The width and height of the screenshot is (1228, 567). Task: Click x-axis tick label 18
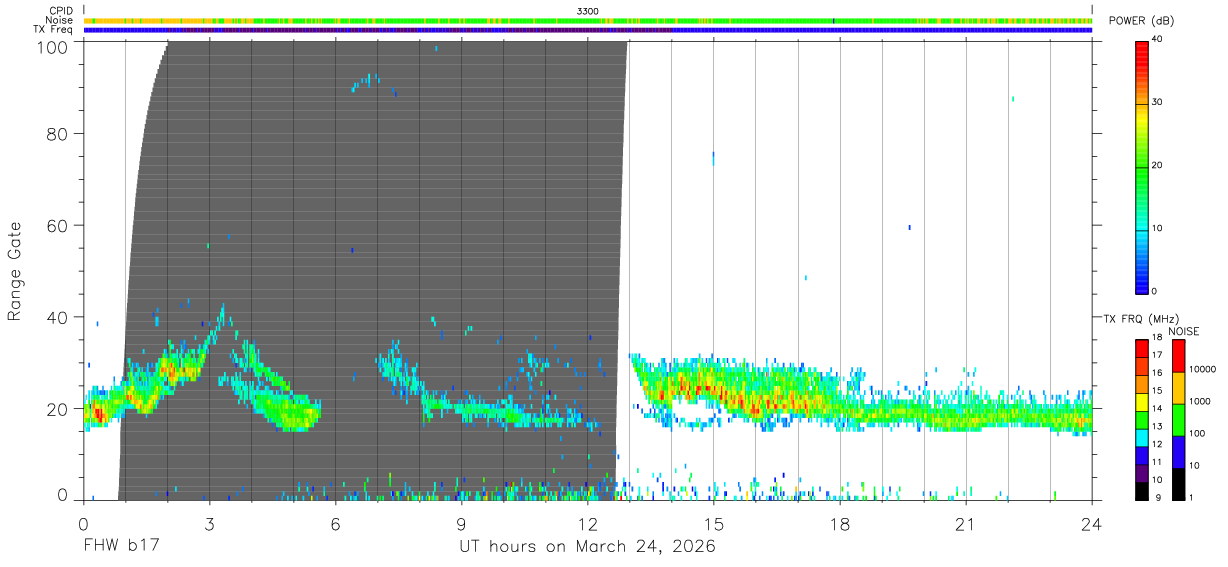pos(839,524)
